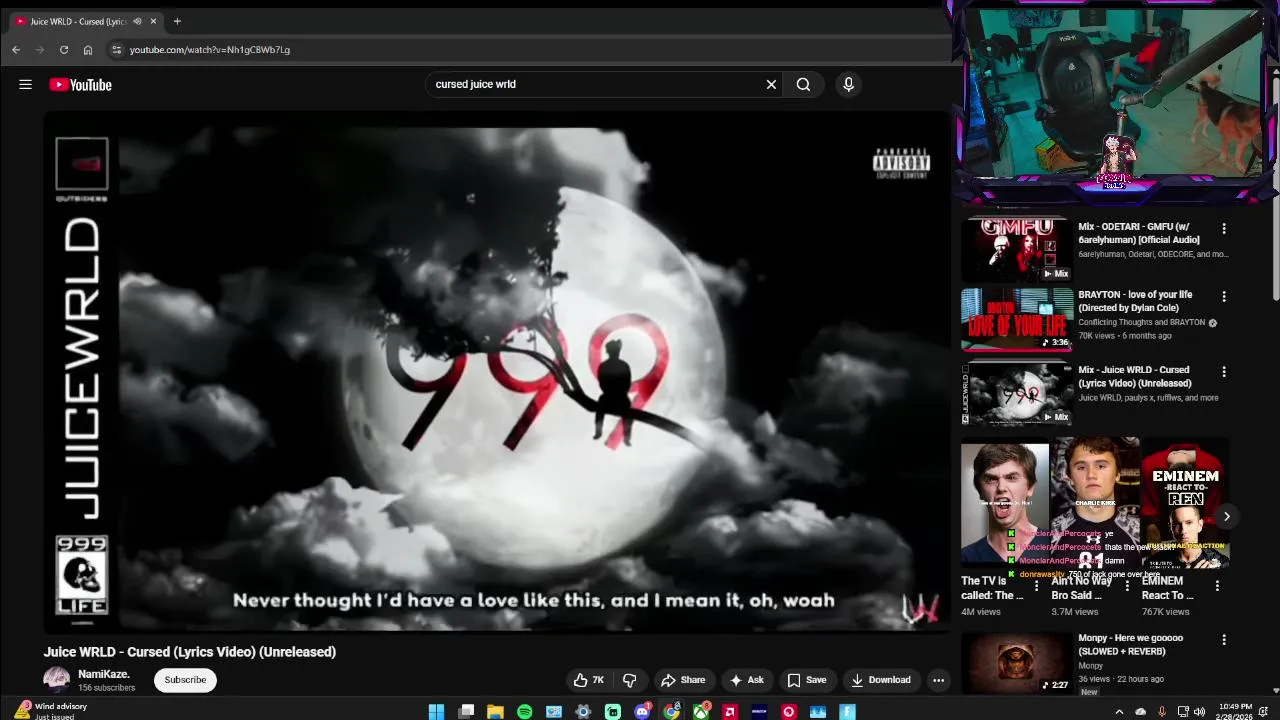This screenshot has height=720, width=1280.
Task: Open Spotify from the taskbar
Action: pos(525,712)
